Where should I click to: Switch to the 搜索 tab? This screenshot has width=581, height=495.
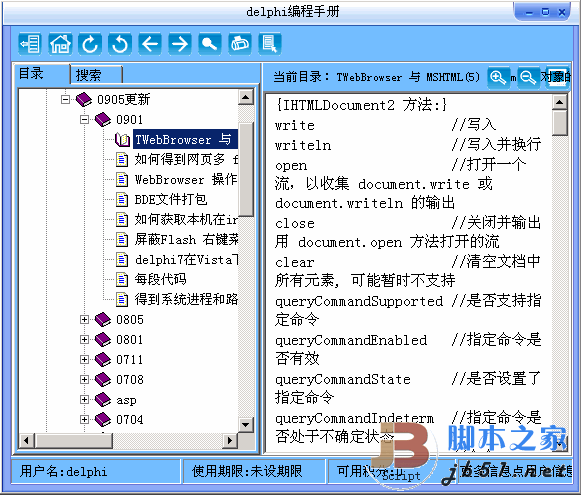coord(96,75)
